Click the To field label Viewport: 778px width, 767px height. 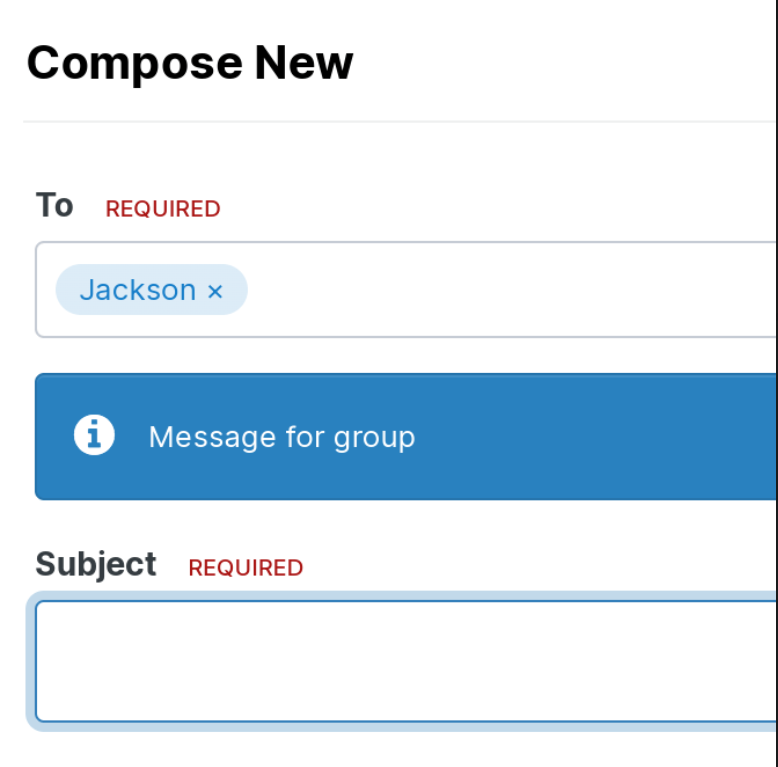click(x=55, y=205)
